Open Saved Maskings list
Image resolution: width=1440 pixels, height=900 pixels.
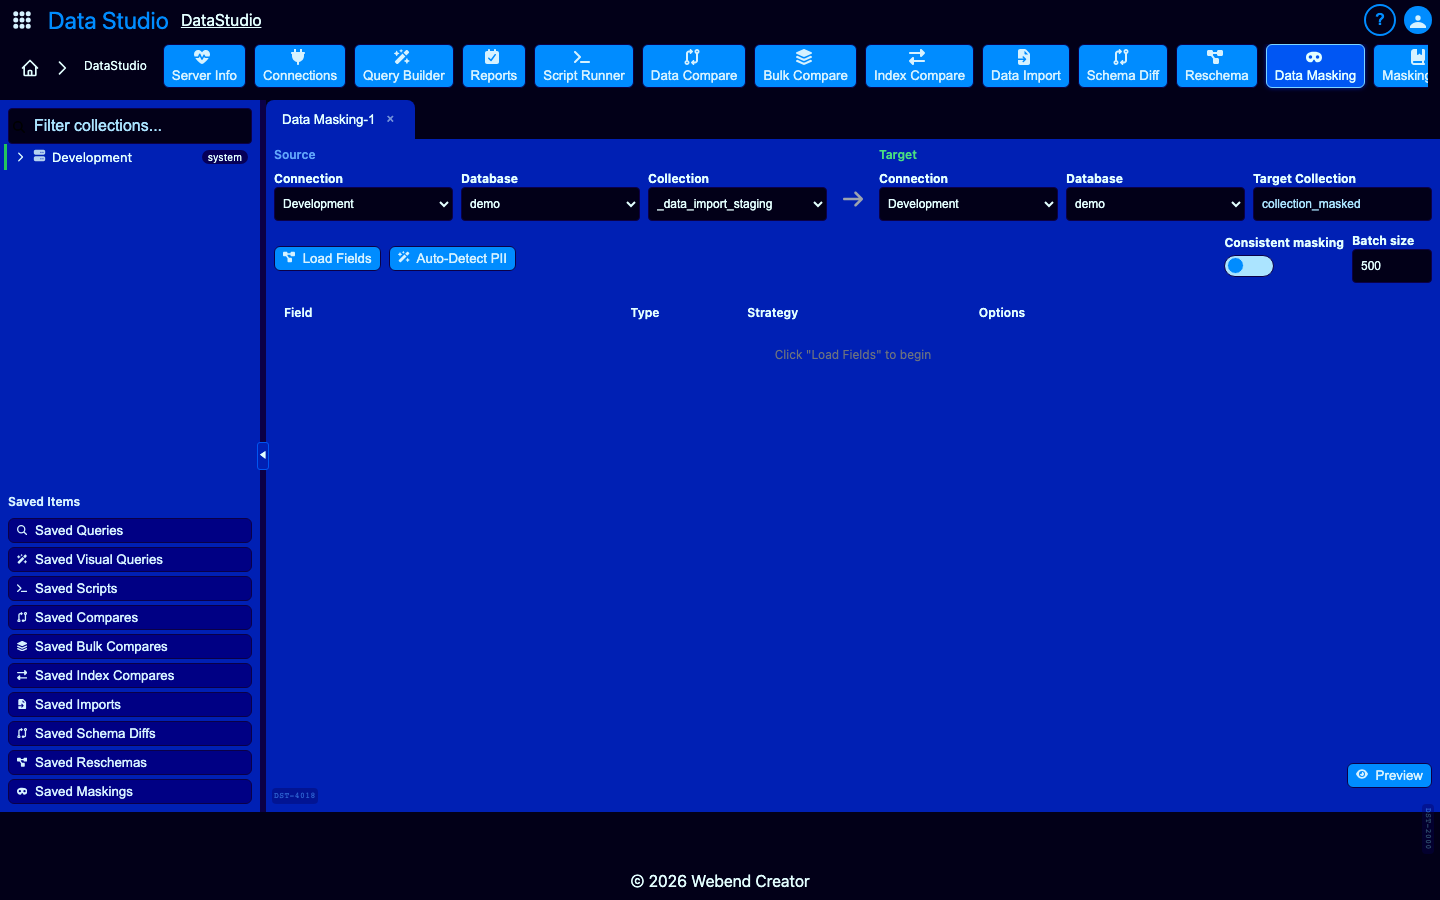130,791
